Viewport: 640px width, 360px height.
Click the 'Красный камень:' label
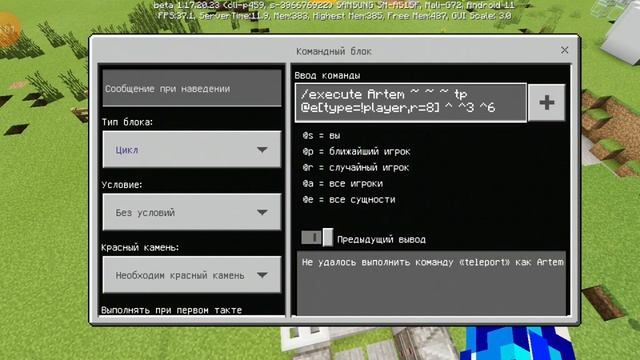click(x=140, y=247)
